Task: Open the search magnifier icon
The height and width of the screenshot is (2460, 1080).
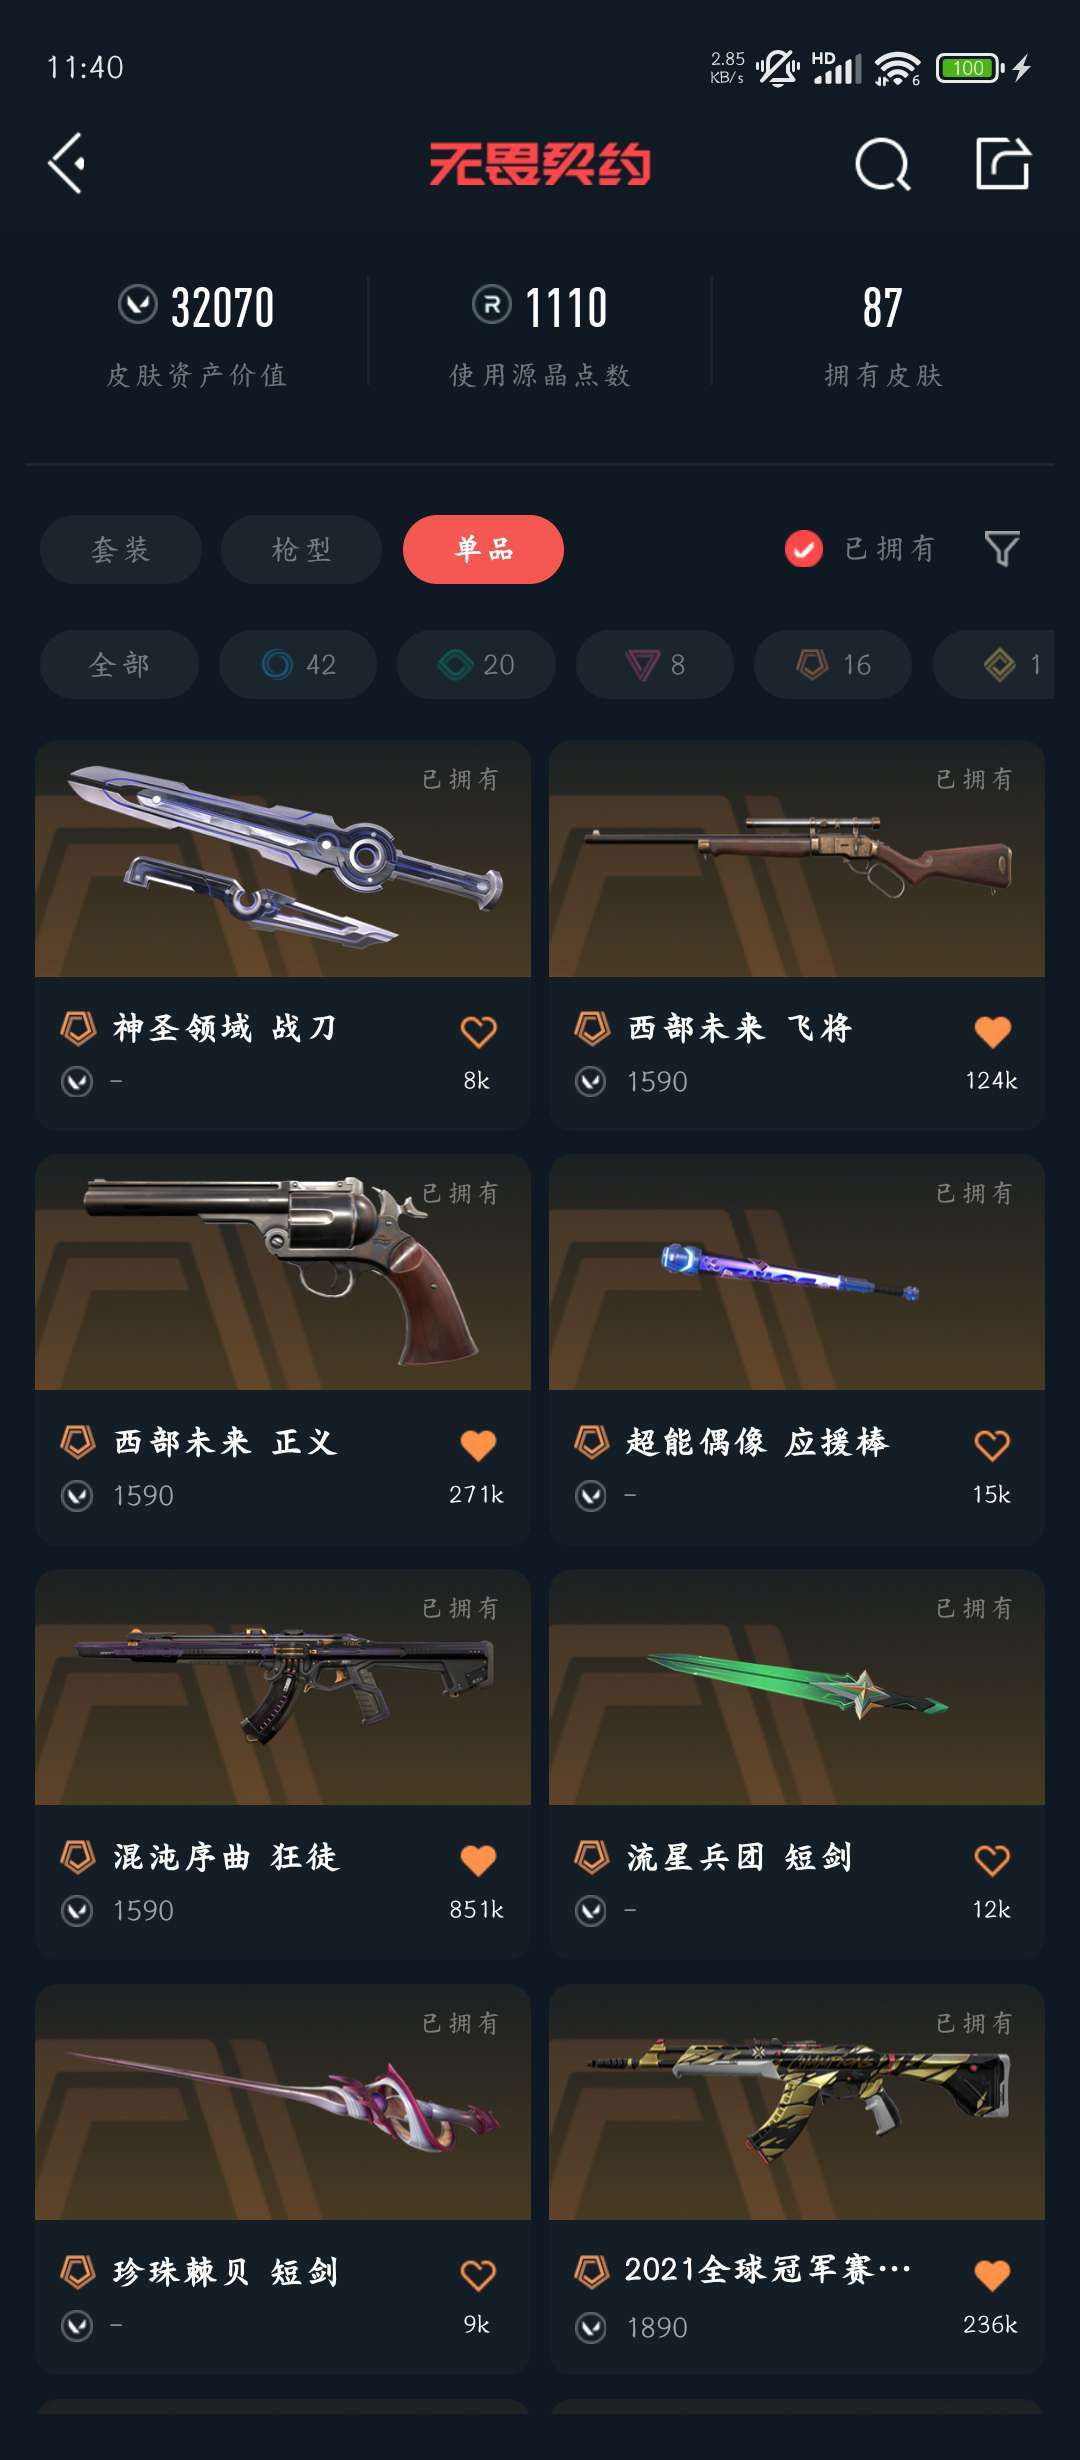Action: click(x=882, y=164)
